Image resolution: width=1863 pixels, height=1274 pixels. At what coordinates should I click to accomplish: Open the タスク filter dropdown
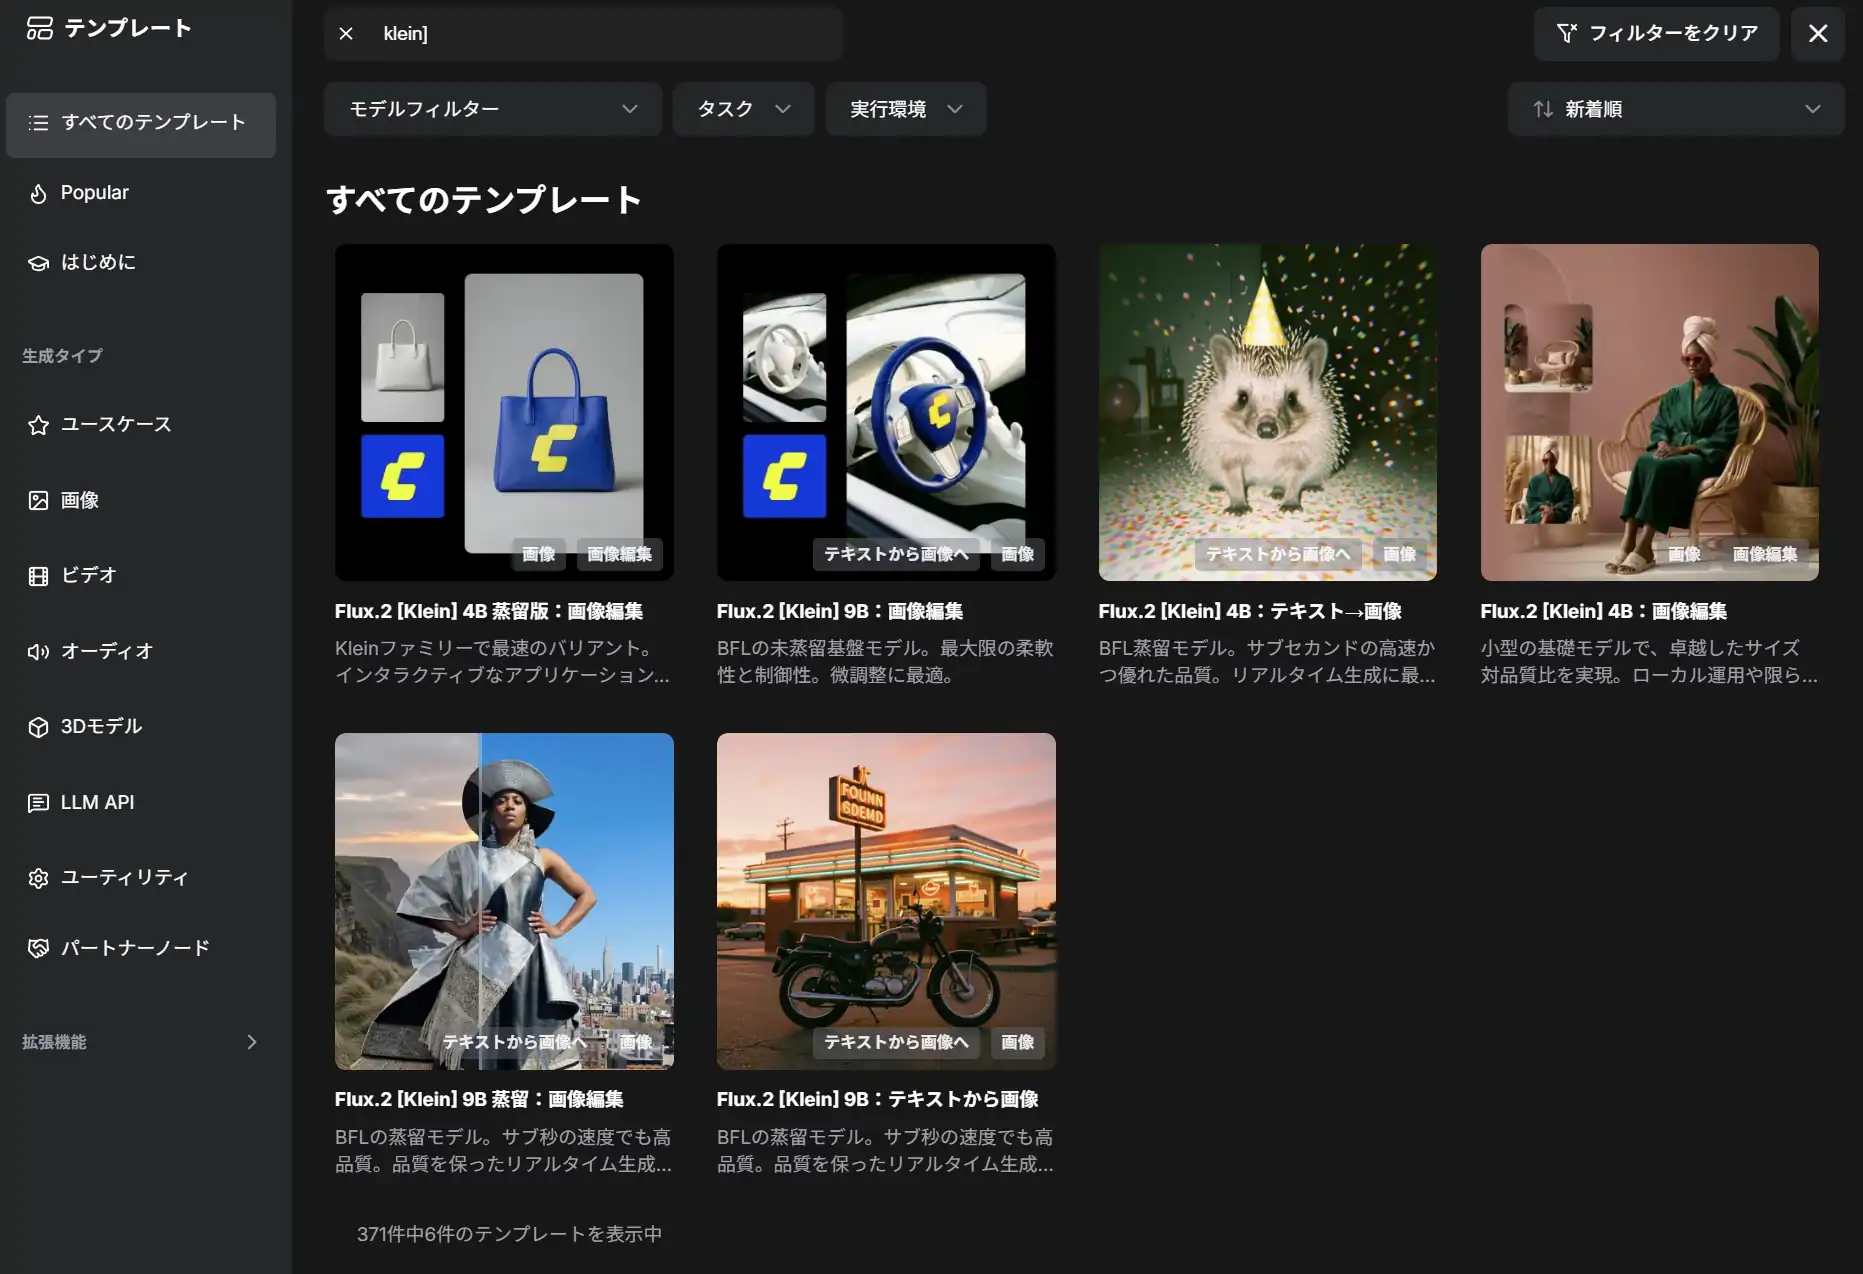pos(743,109)
